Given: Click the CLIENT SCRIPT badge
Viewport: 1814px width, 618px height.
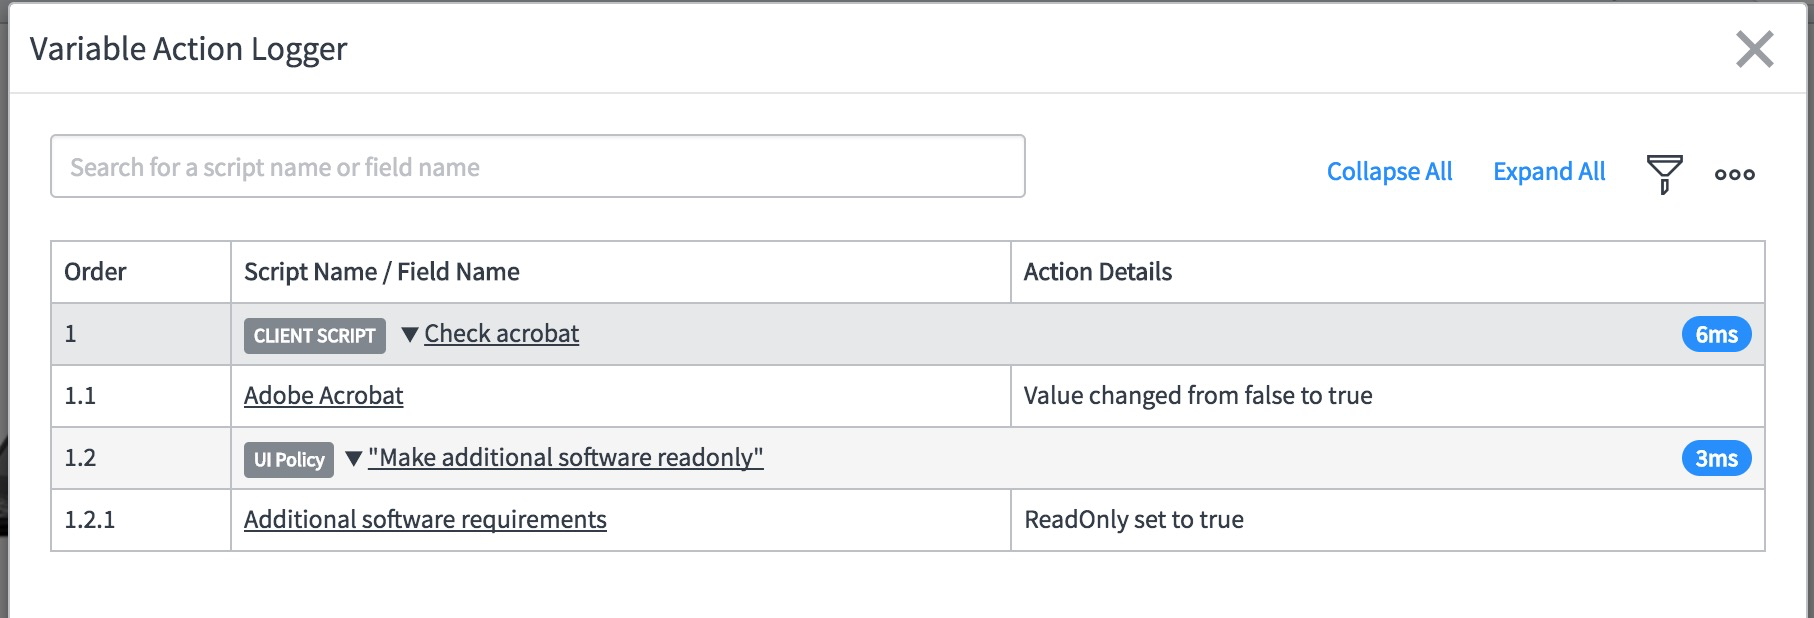Looking at the screenshot, I should tap(315, 336).
